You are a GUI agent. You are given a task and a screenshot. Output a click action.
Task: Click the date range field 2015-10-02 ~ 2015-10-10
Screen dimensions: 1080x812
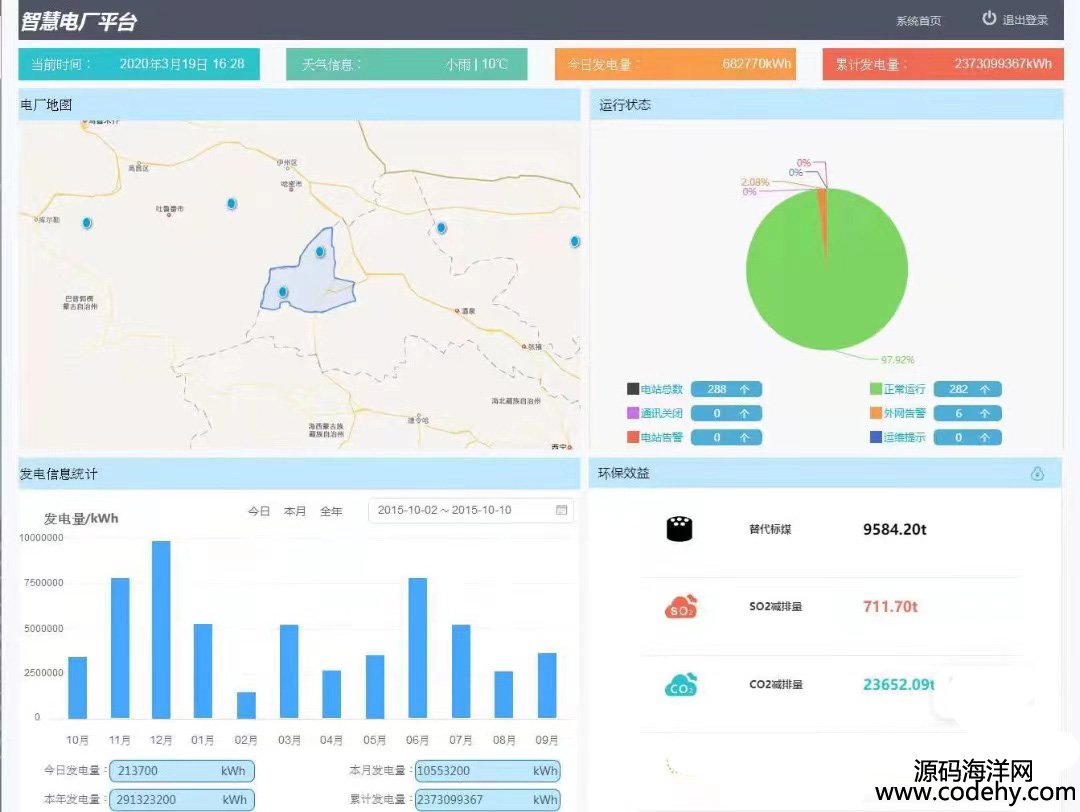click(x=470, y=510)
